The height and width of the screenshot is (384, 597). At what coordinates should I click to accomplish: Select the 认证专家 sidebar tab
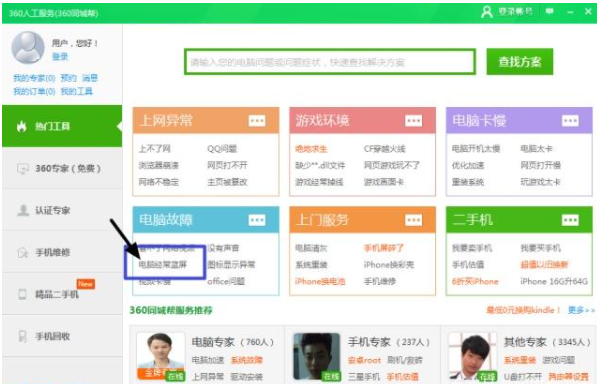pyautogui.click(x=62, y=210)
